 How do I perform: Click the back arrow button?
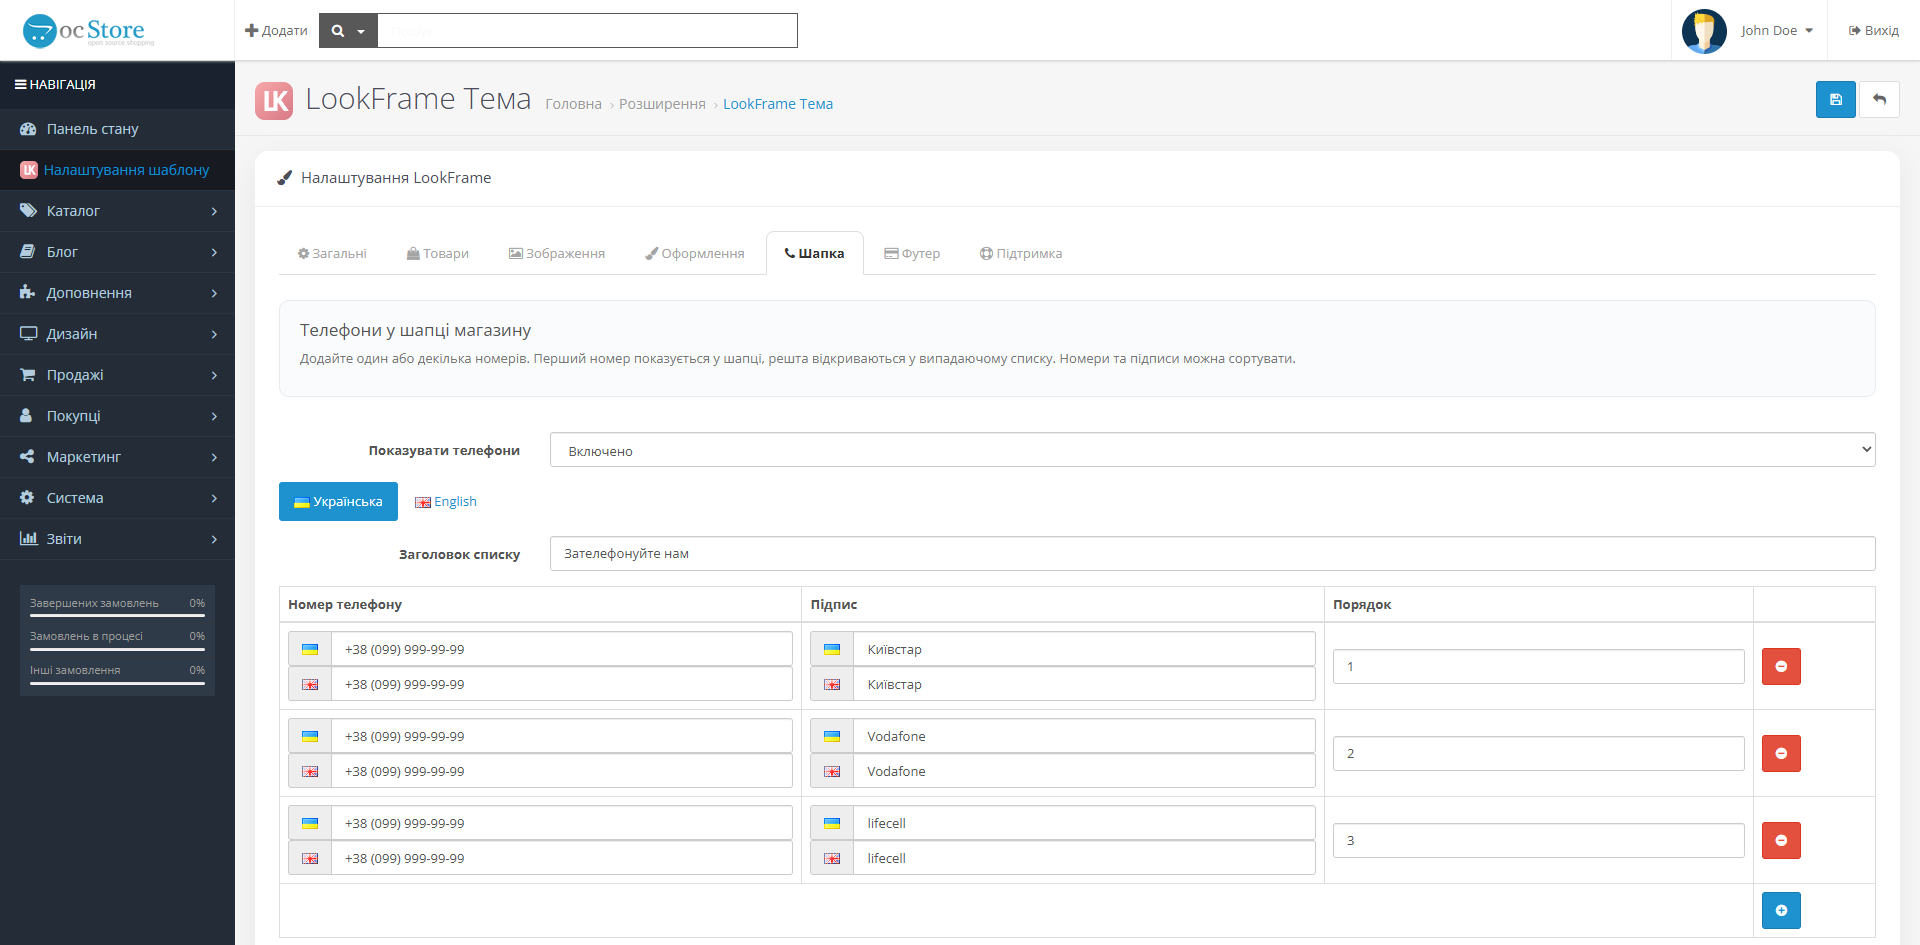point(1879,99)
